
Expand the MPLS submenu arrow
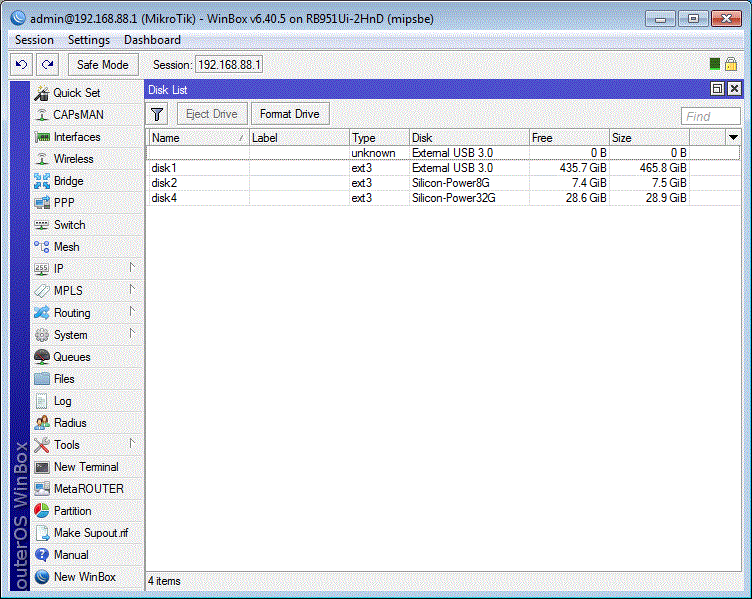132,290
